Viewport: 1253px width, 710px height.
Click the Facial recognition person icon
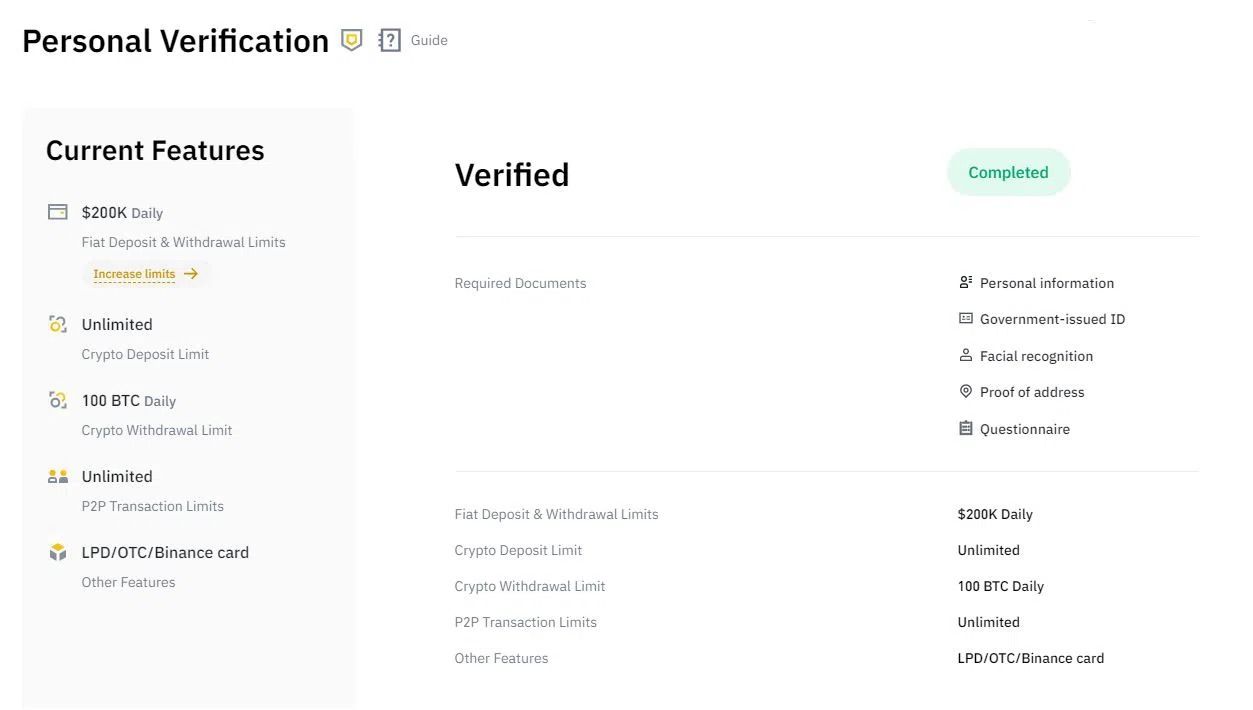[x=965, y=355]
